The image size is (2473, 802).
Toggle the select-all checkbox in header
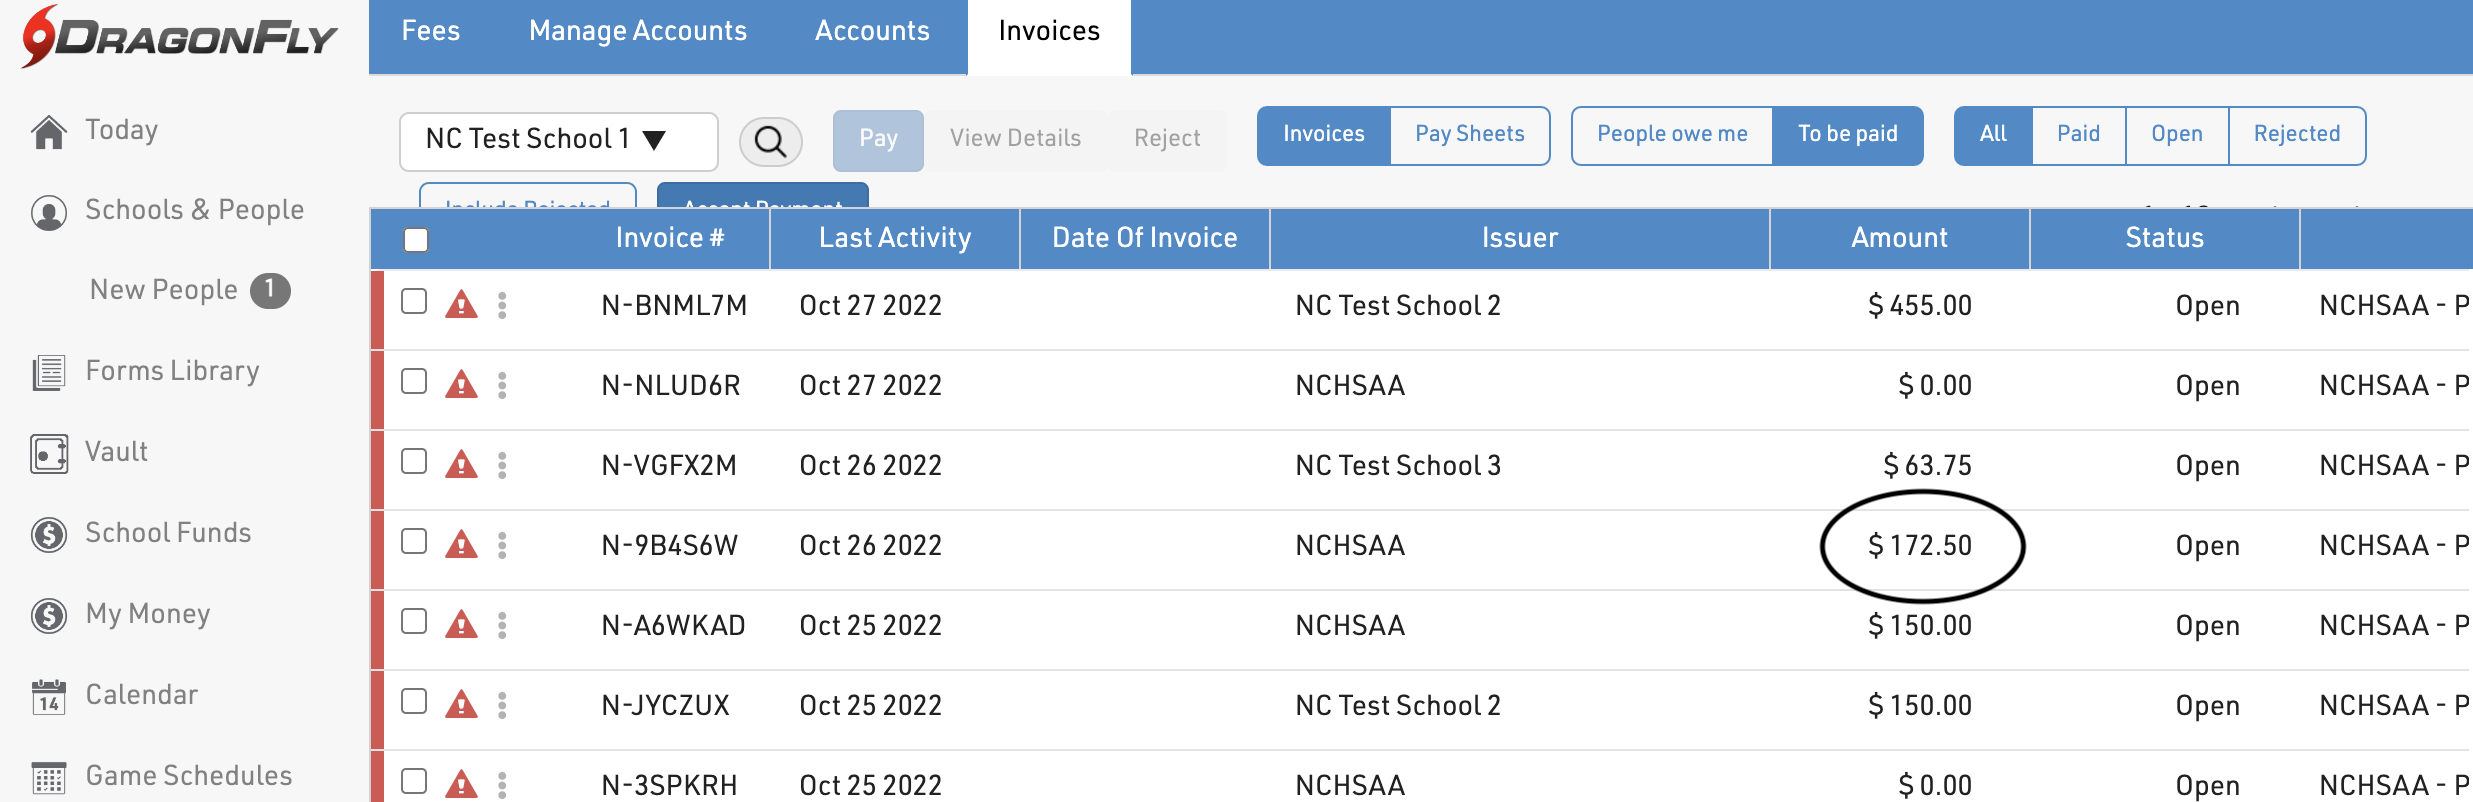[416, 240]
